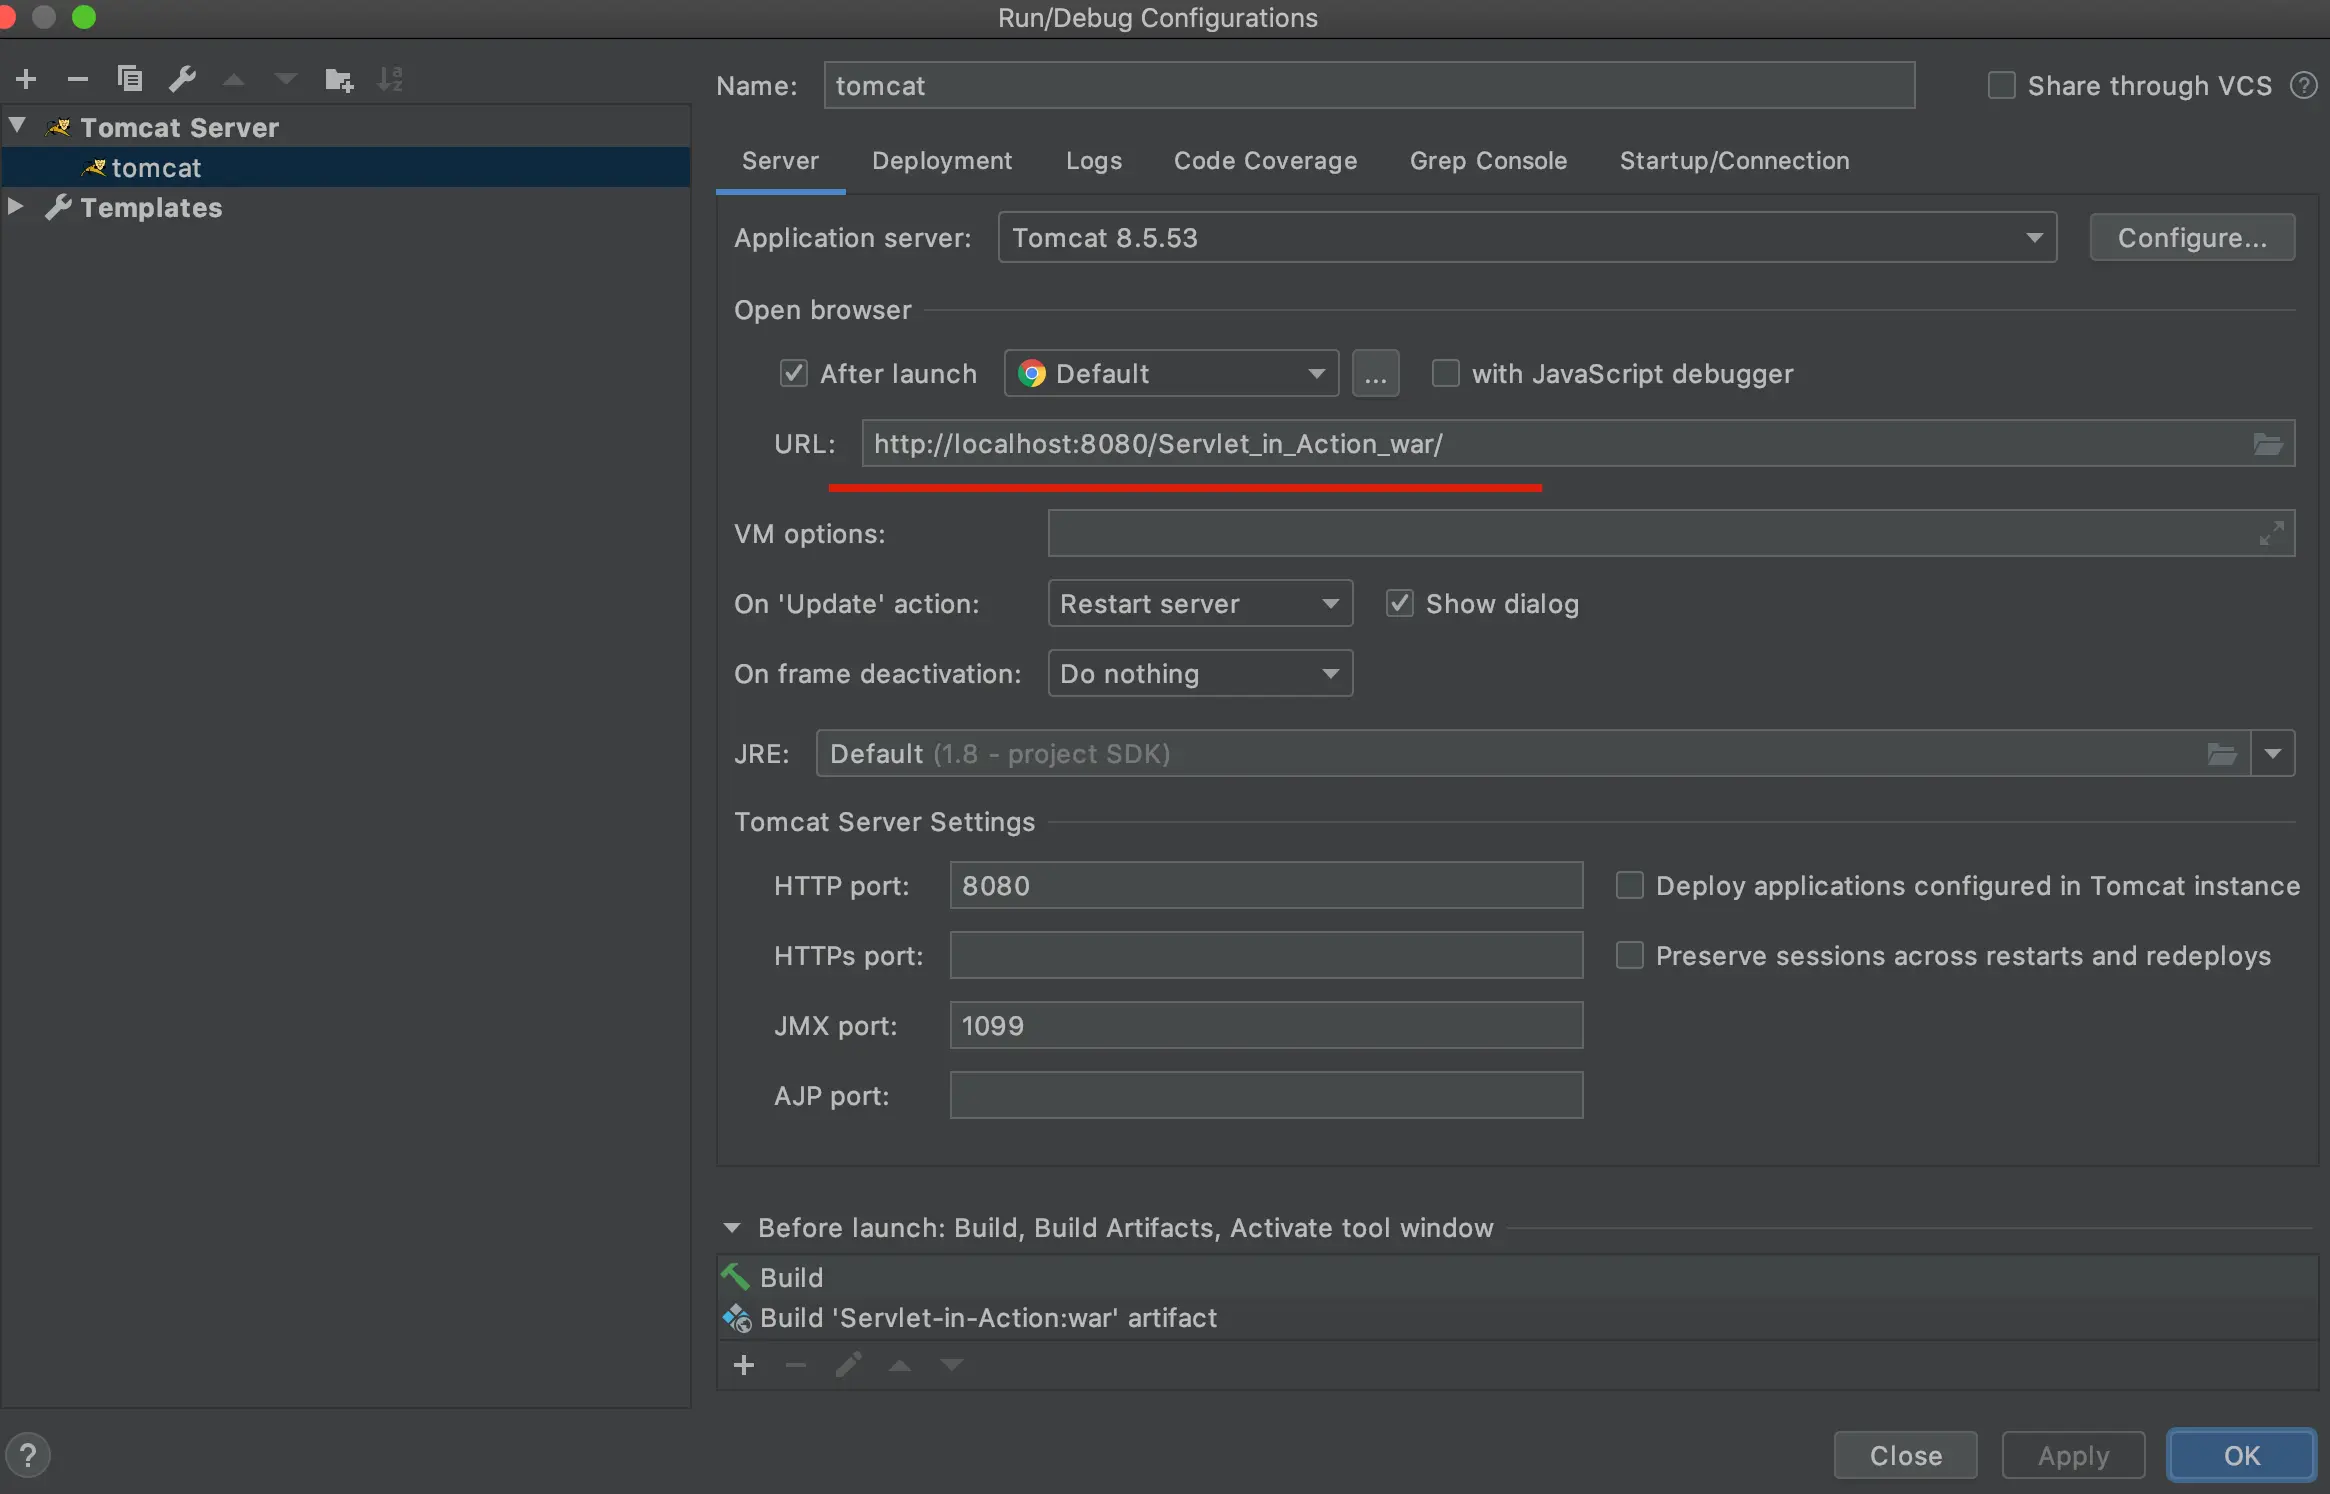Enable with JavaScript debugger option
Viewport: 2330px width, 1494px height.
tap(1445, 374)
